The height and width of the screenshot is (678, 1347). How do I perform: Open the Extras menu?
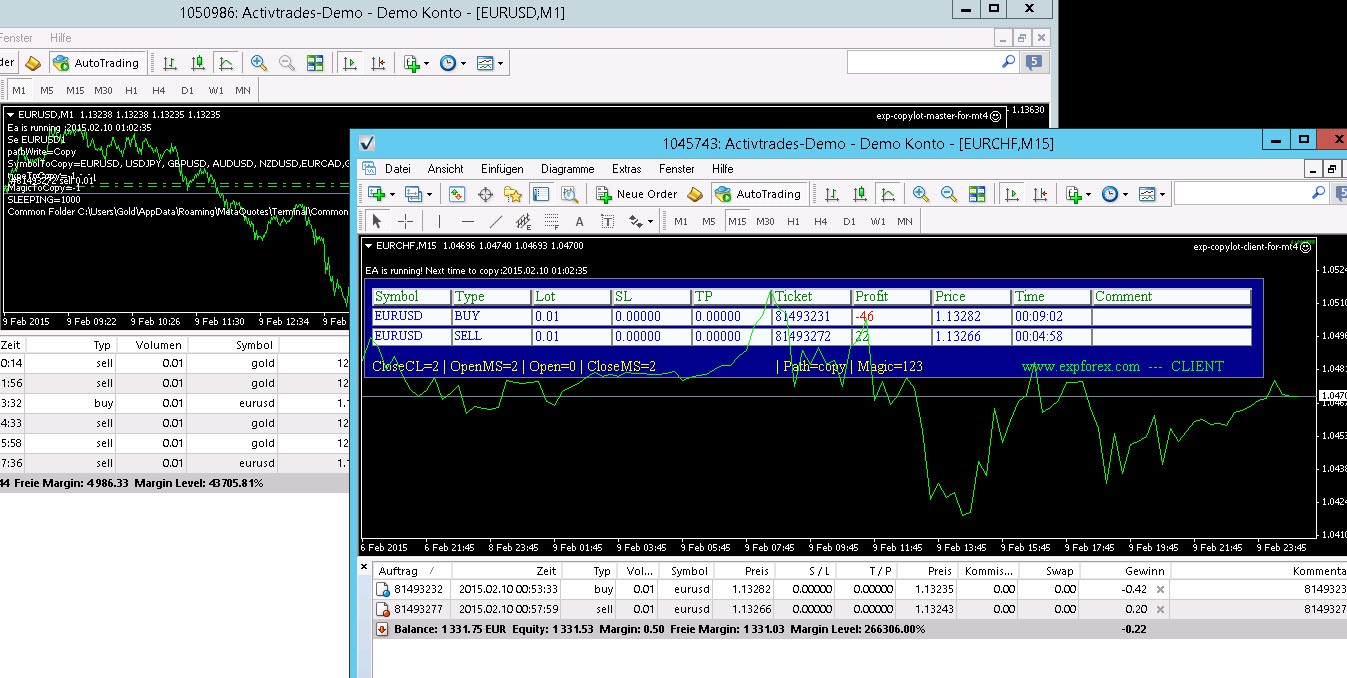(x=626, y=169)
